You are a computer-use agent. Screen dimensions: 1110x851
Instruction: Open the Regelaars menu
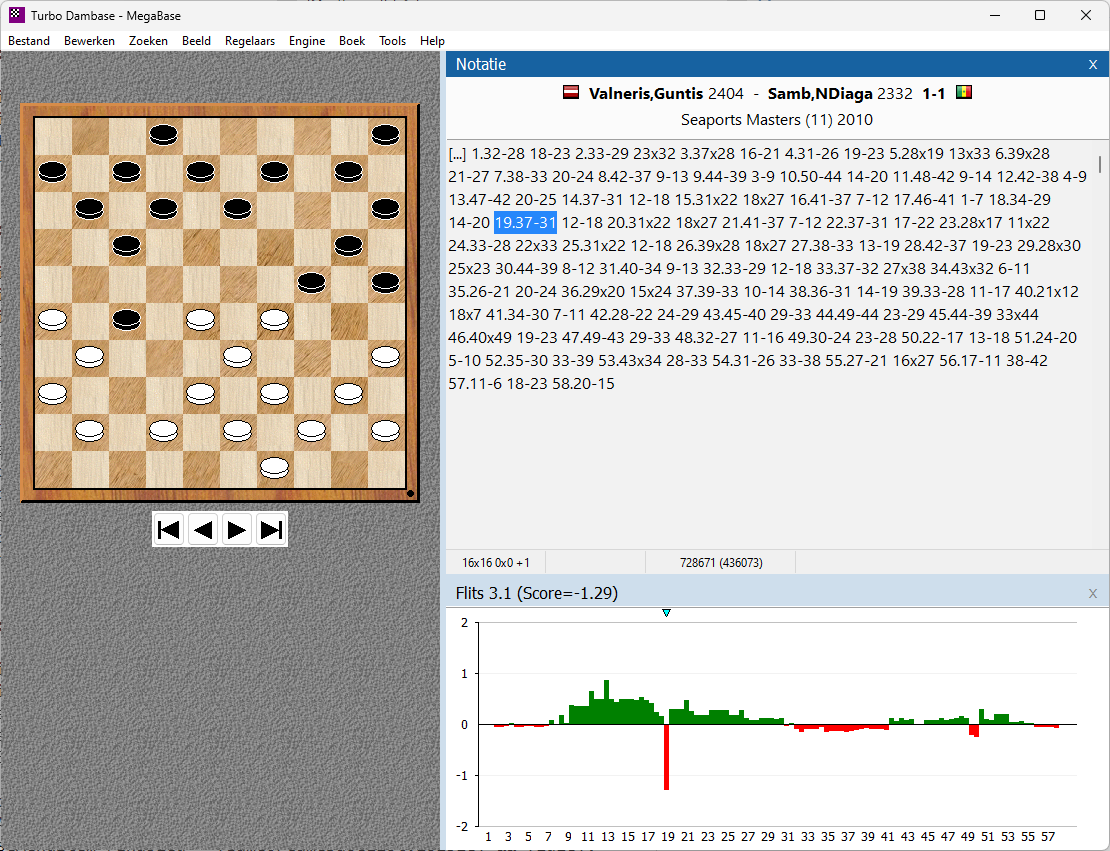[250, 41]
